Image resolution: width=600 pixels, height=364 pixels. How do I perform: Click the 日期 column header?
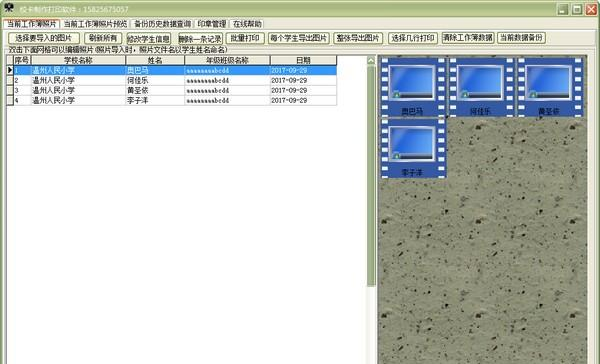(x=303, y=60)
